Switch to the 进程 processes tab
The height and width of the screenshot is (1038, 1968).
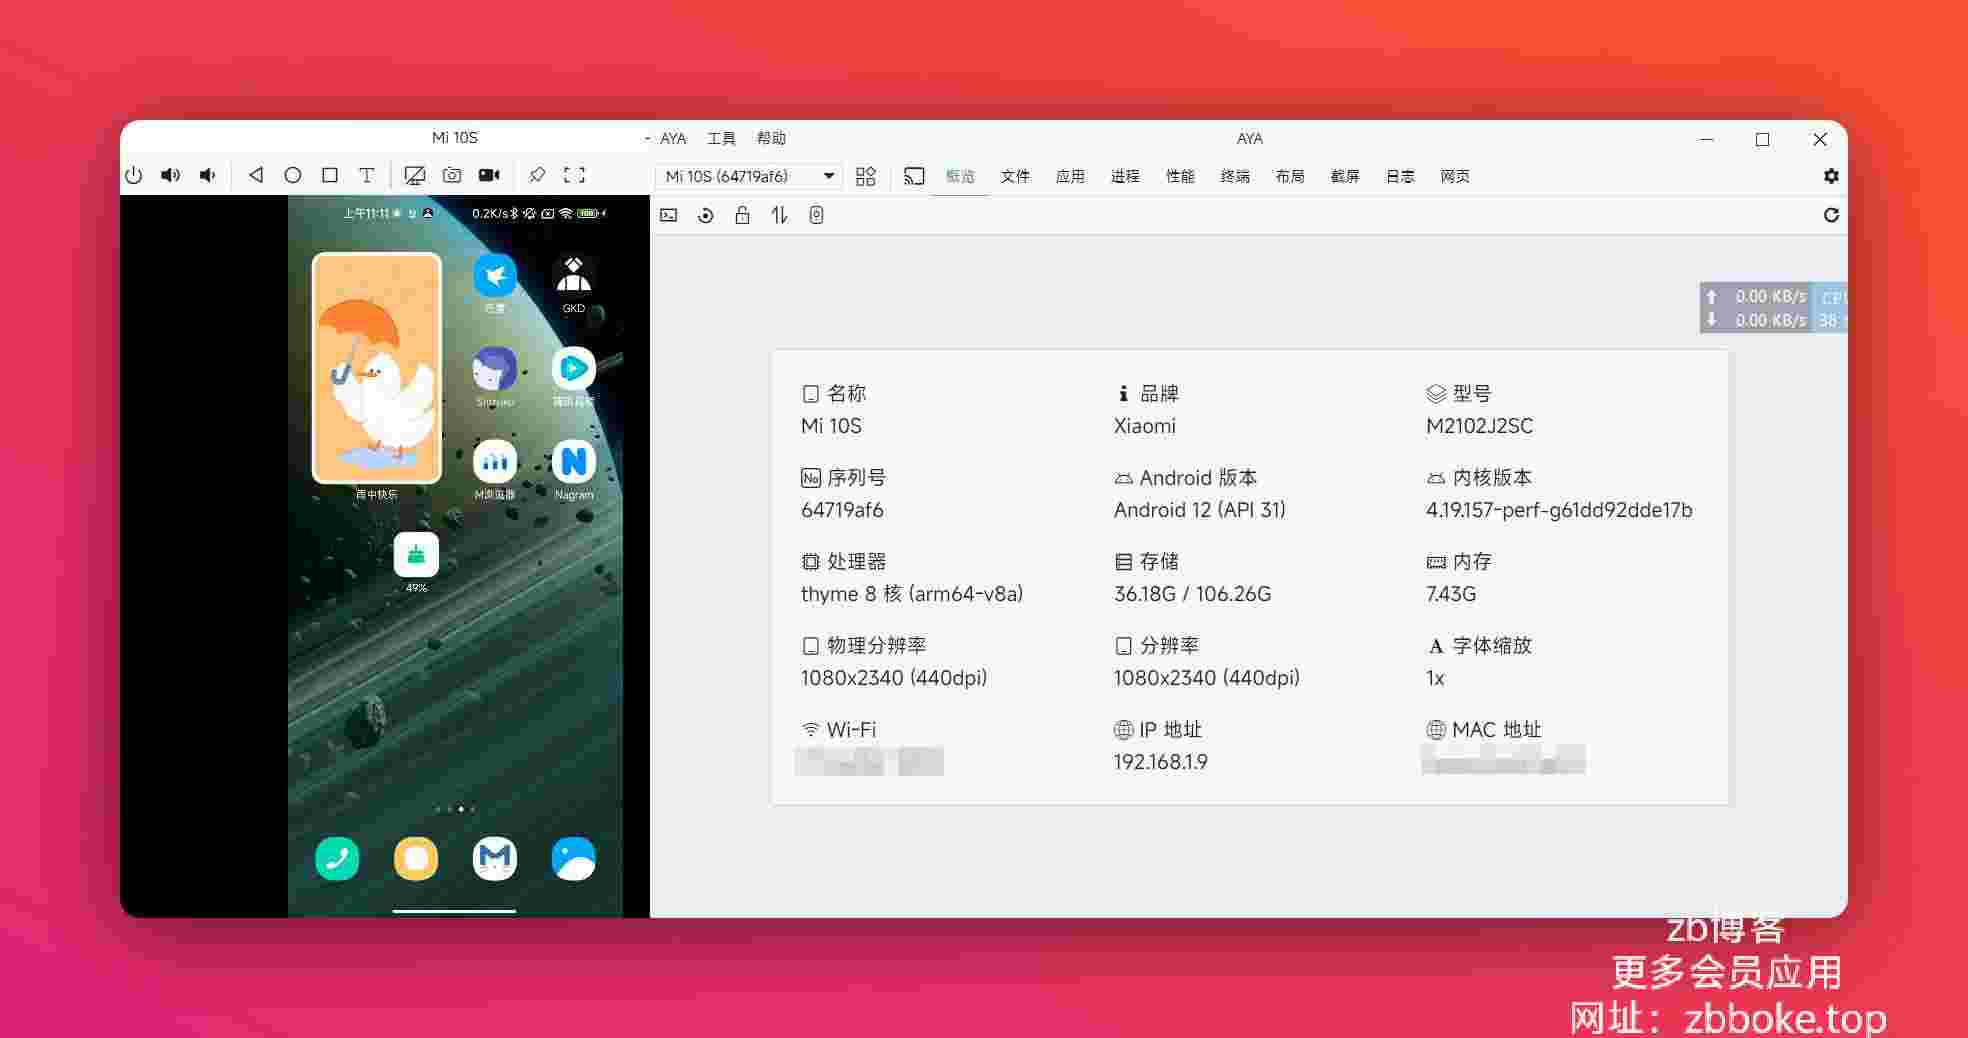coord(1125,176)
